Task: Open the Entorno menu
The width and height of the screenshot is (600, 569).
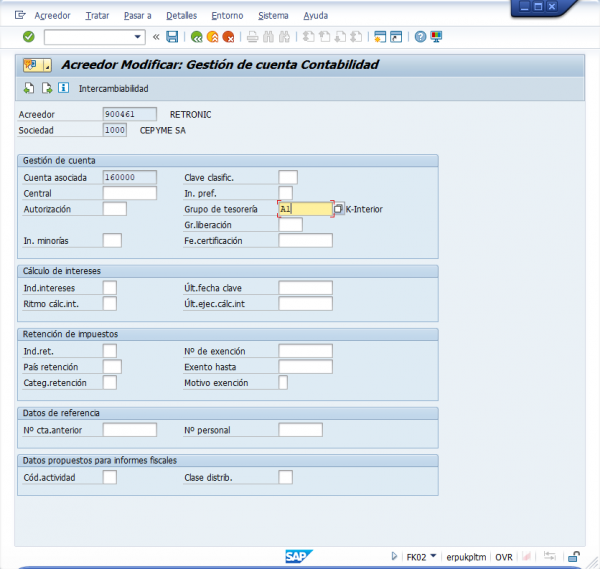Action: 227,16
